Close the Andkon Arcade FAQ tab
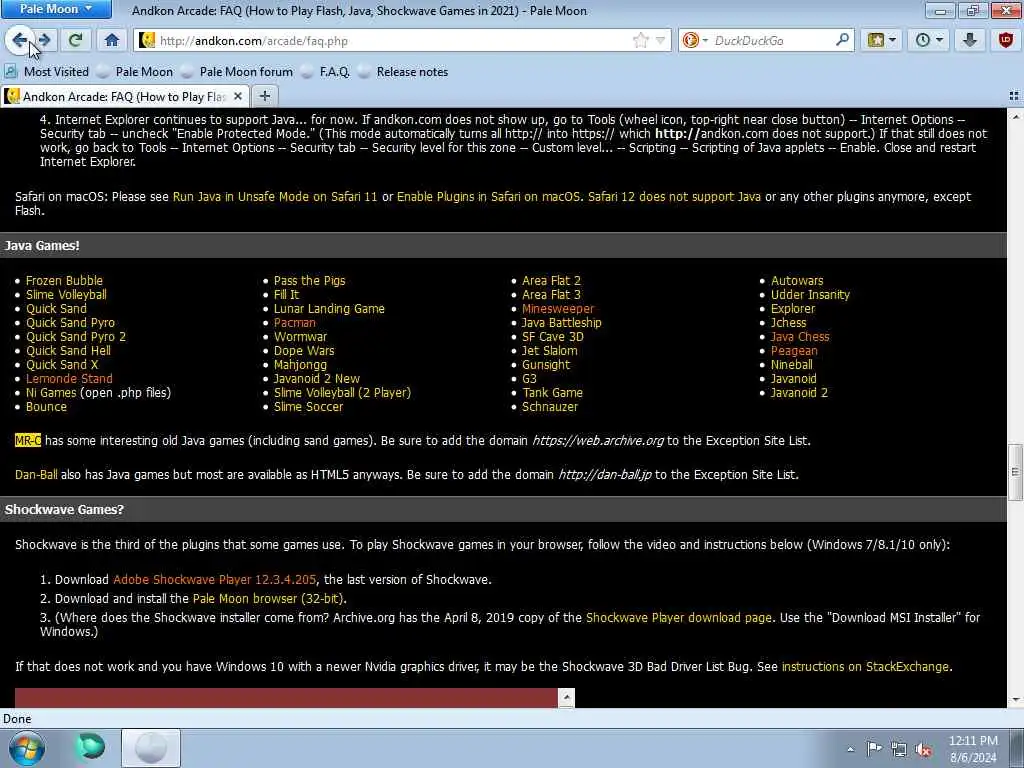The image size is (1024, 768). click(x=238, y=97)
